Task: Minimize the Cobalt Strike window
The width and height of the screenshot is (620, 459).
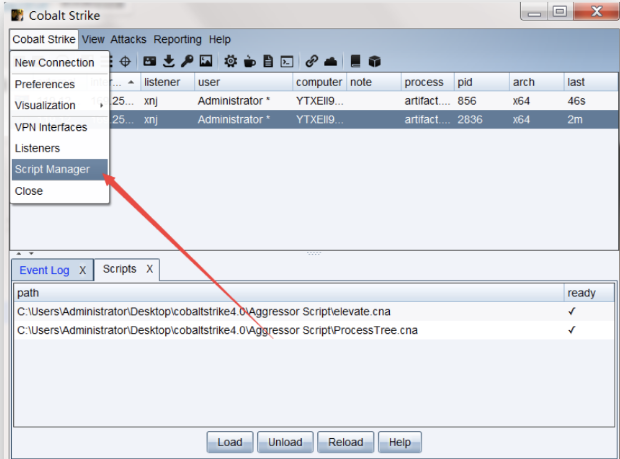Action: coord(534,11)
